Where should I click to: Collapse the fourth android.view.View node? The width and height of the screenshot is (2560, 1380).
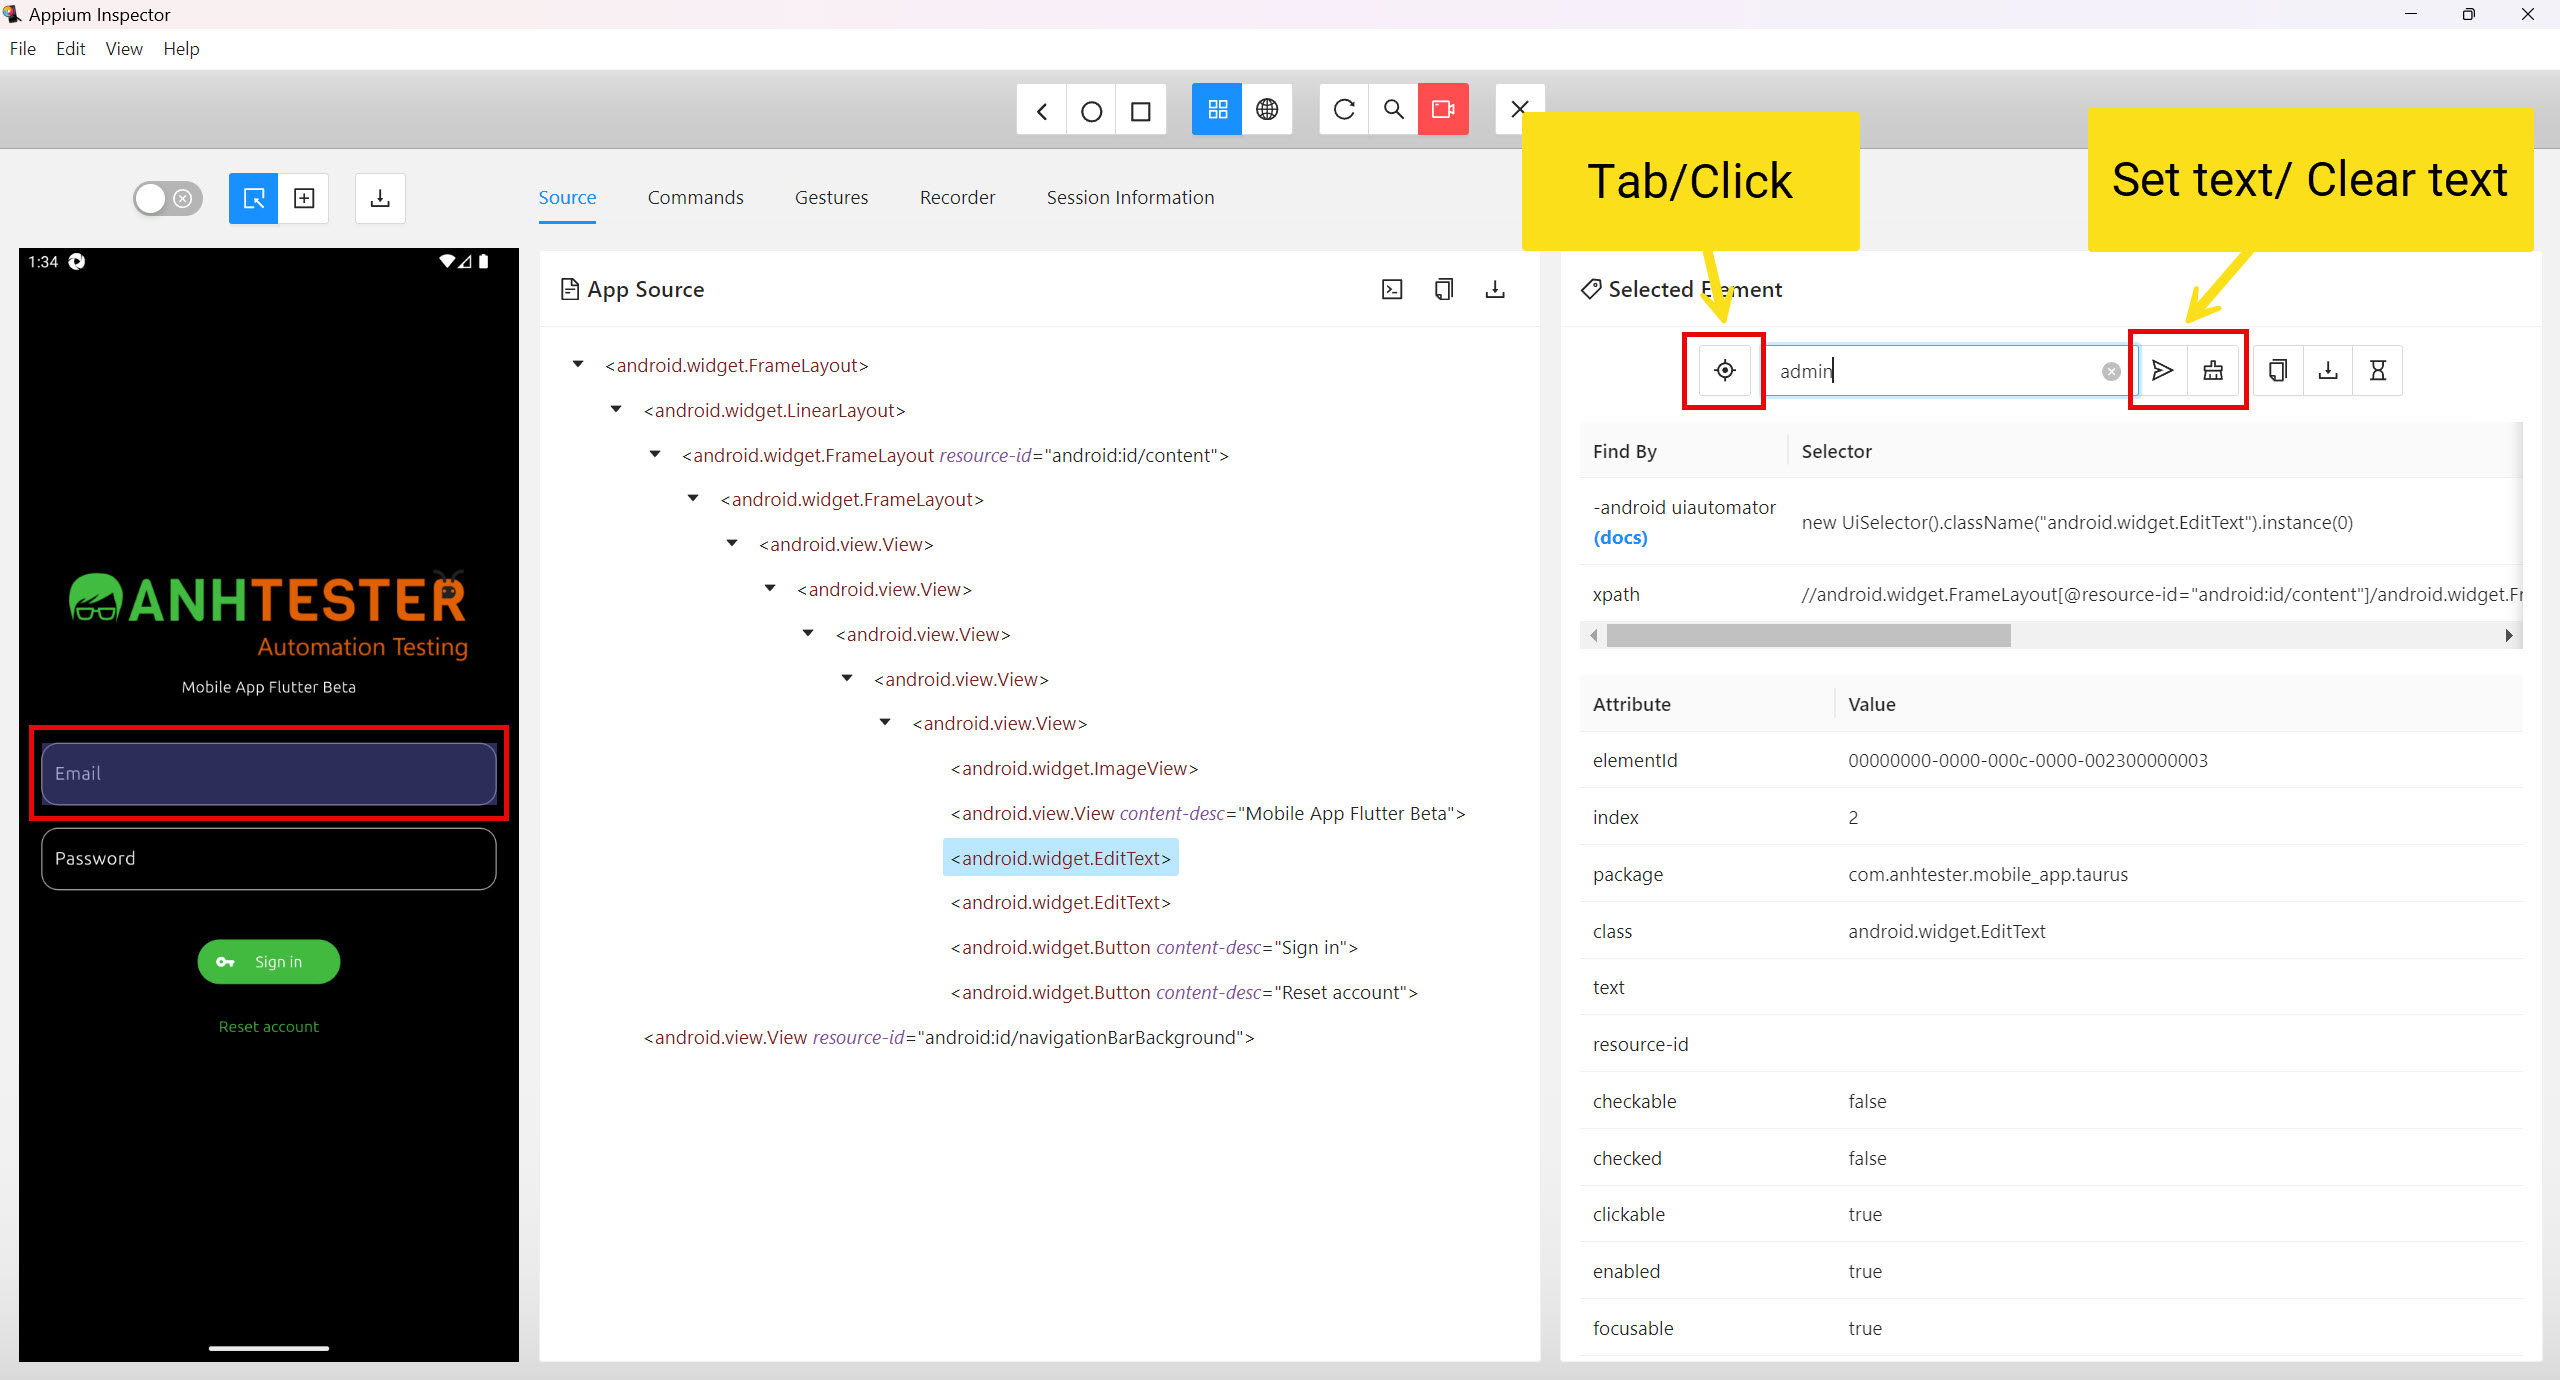point(847,679)
